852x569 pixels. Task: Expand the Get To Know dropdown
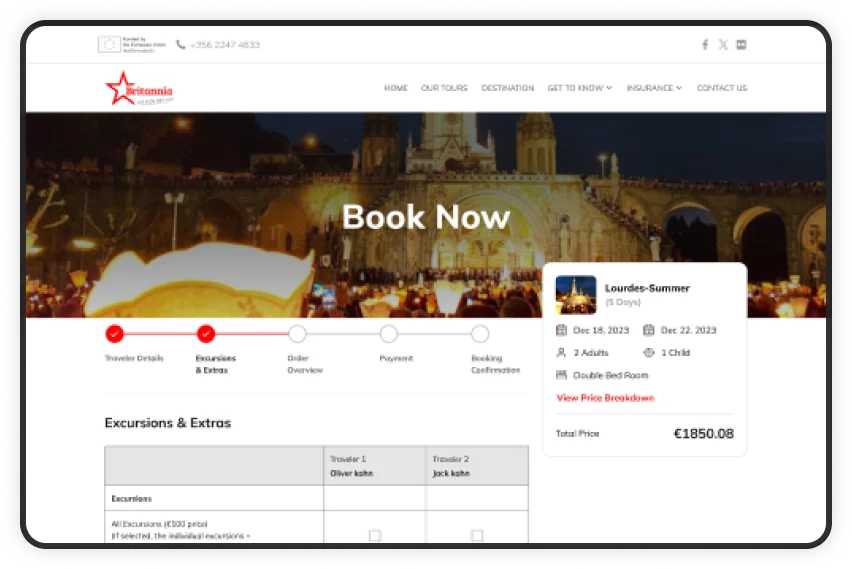[x=579, y=88]
